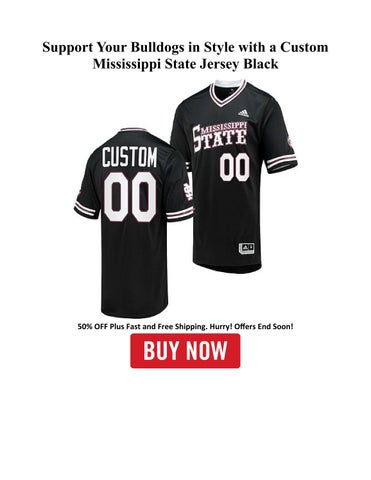
Task: Click the Mississippi State wordmark on the jersey
Action: coord(220,136)
